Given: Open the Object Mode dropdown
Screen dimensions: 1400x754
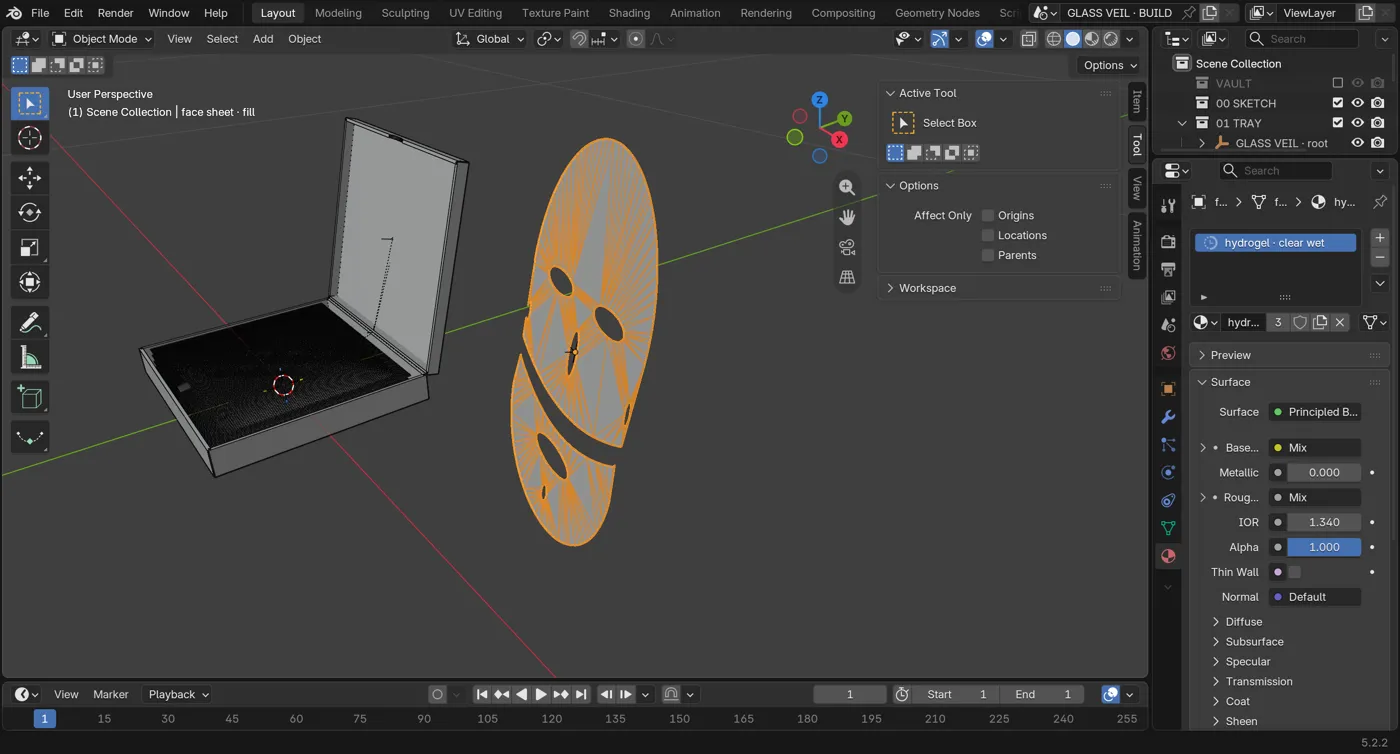Looking at the screenshot, I should coord(102,39).
